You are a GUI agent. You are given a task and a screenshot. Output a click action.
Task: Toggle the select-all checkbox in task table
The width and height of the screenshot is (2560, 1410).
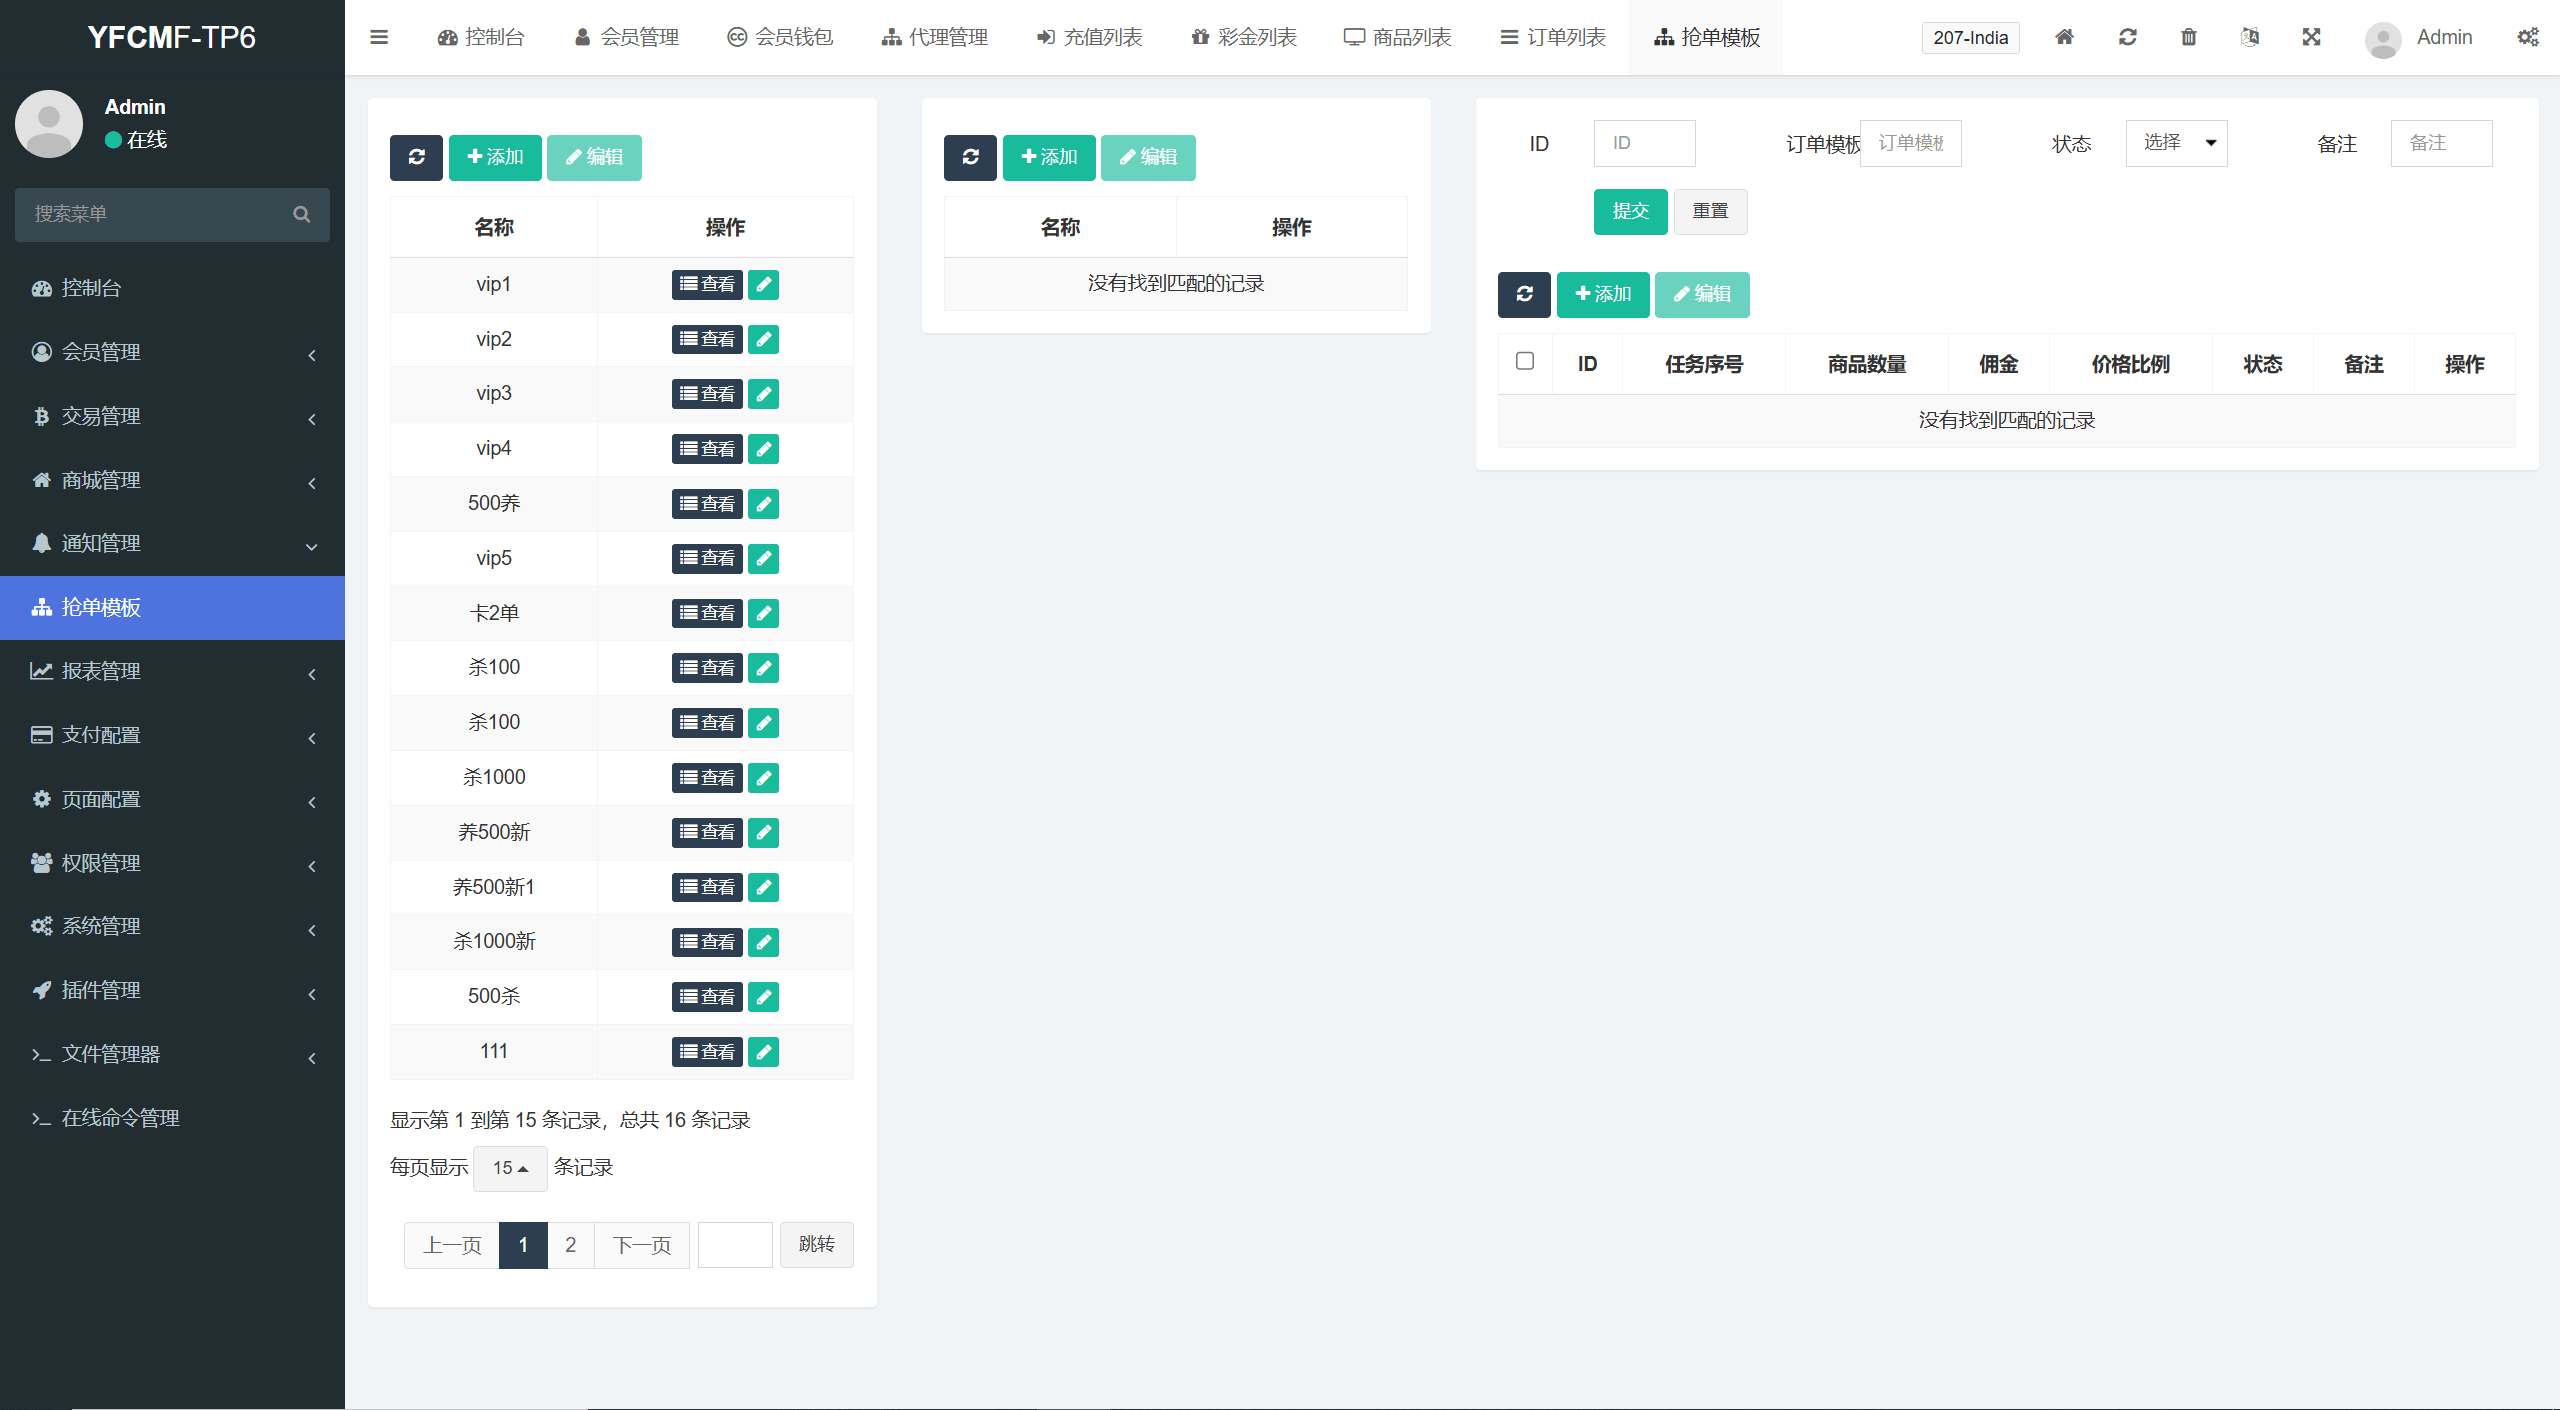[x=1524, y=361]
